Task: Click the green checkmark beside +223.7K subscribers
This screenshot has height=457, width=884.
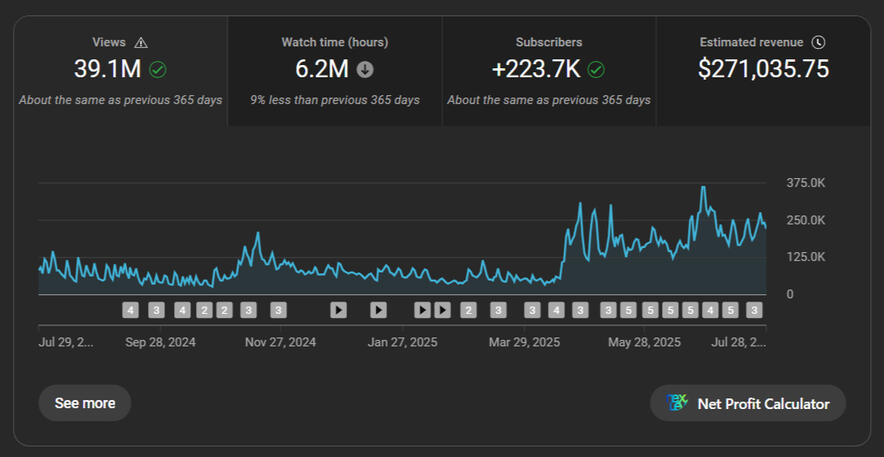Action: coord(596,70)
